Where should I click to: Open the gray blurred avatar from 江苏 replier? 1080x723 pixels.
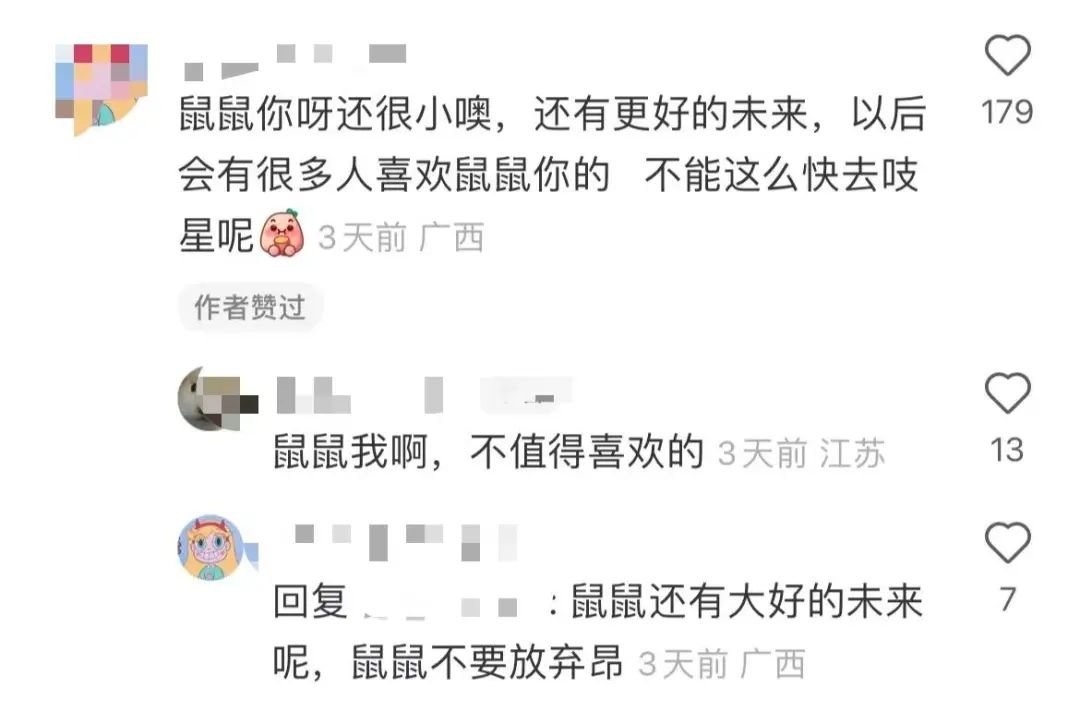click(217, 399)
